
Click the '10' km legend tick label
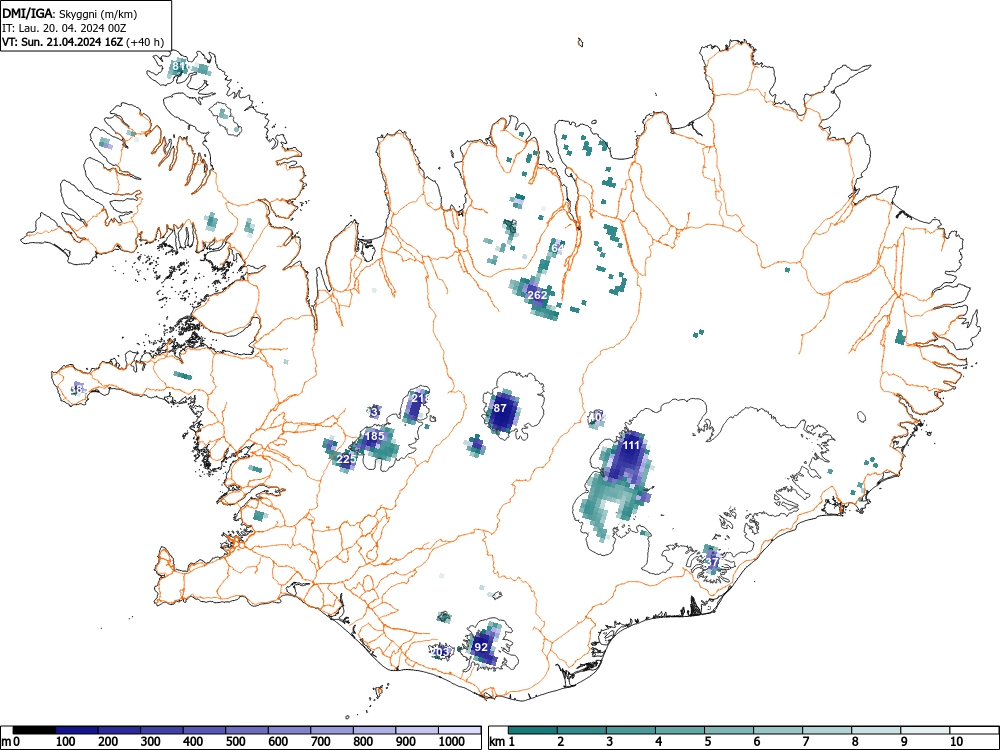(x=956, y=742)
